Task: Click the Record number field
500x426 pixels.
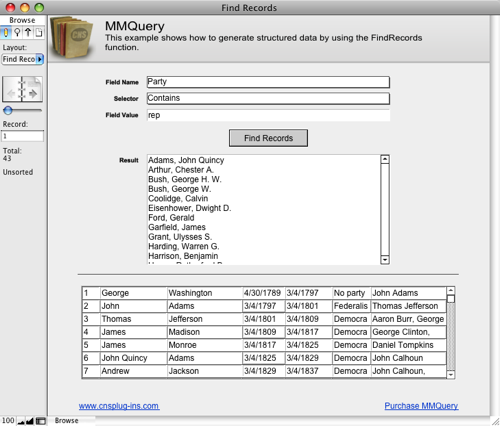Action: pos(23,136)
